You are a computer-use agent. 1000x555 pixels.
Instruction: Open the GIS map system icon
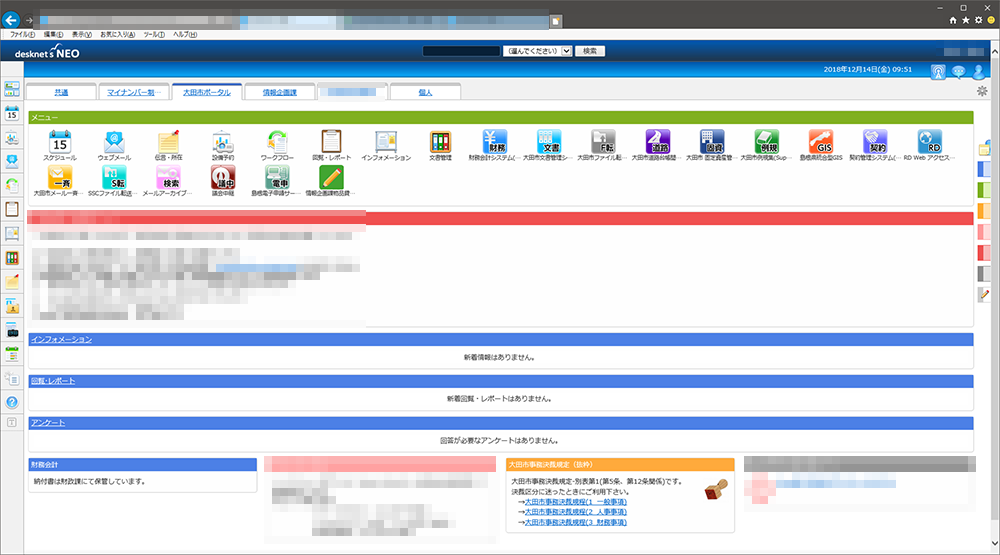pos(819,141)
